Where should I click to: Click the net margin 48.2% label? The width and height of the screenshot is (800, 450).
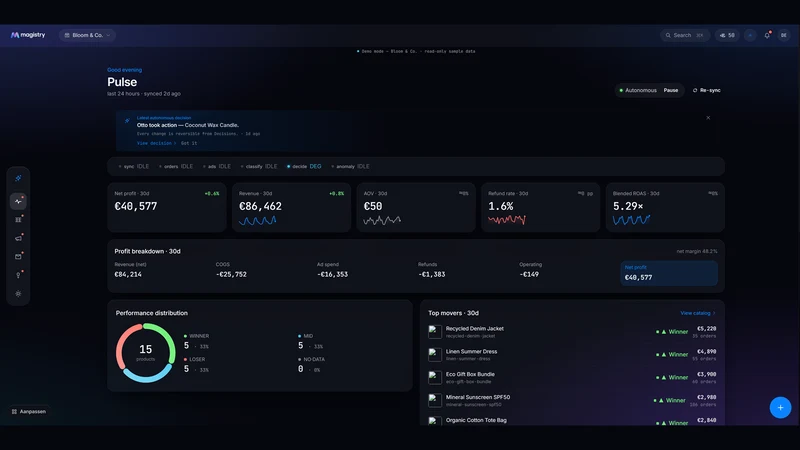(697, 252)
